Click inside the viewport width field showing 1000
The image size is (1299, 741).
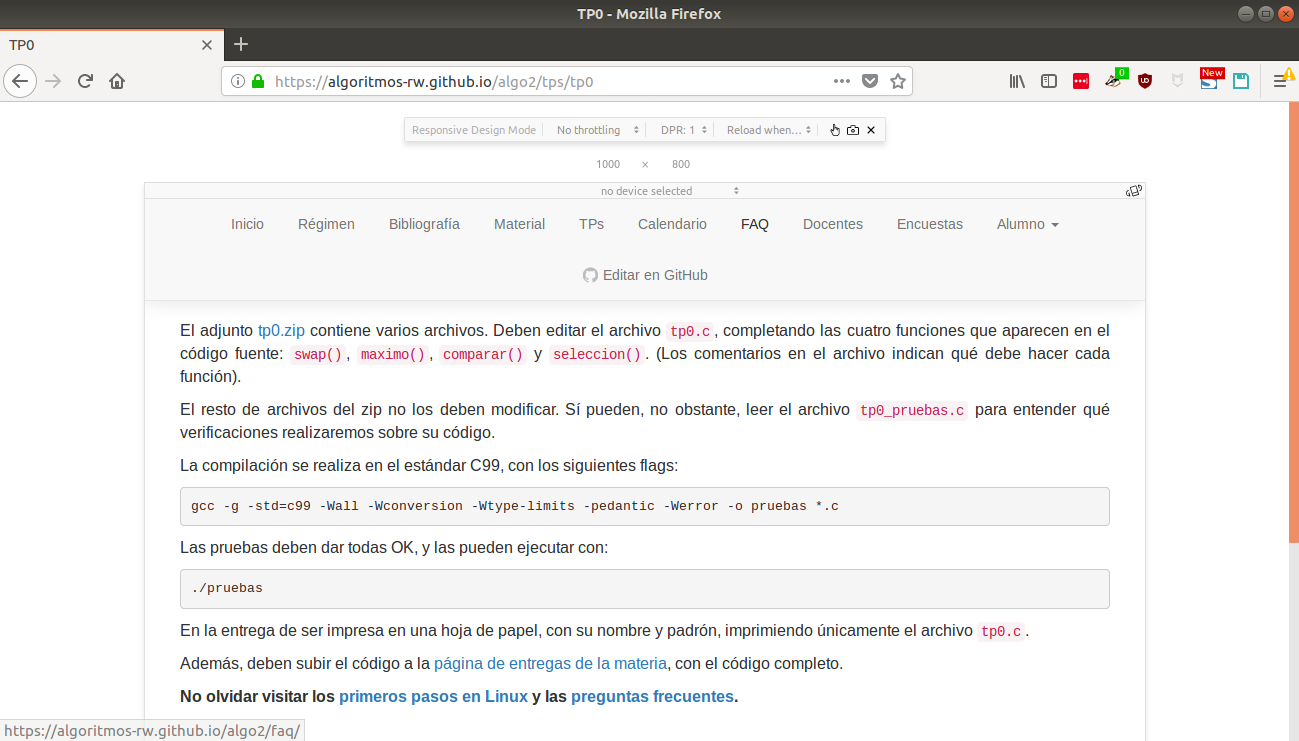(608, 163)
